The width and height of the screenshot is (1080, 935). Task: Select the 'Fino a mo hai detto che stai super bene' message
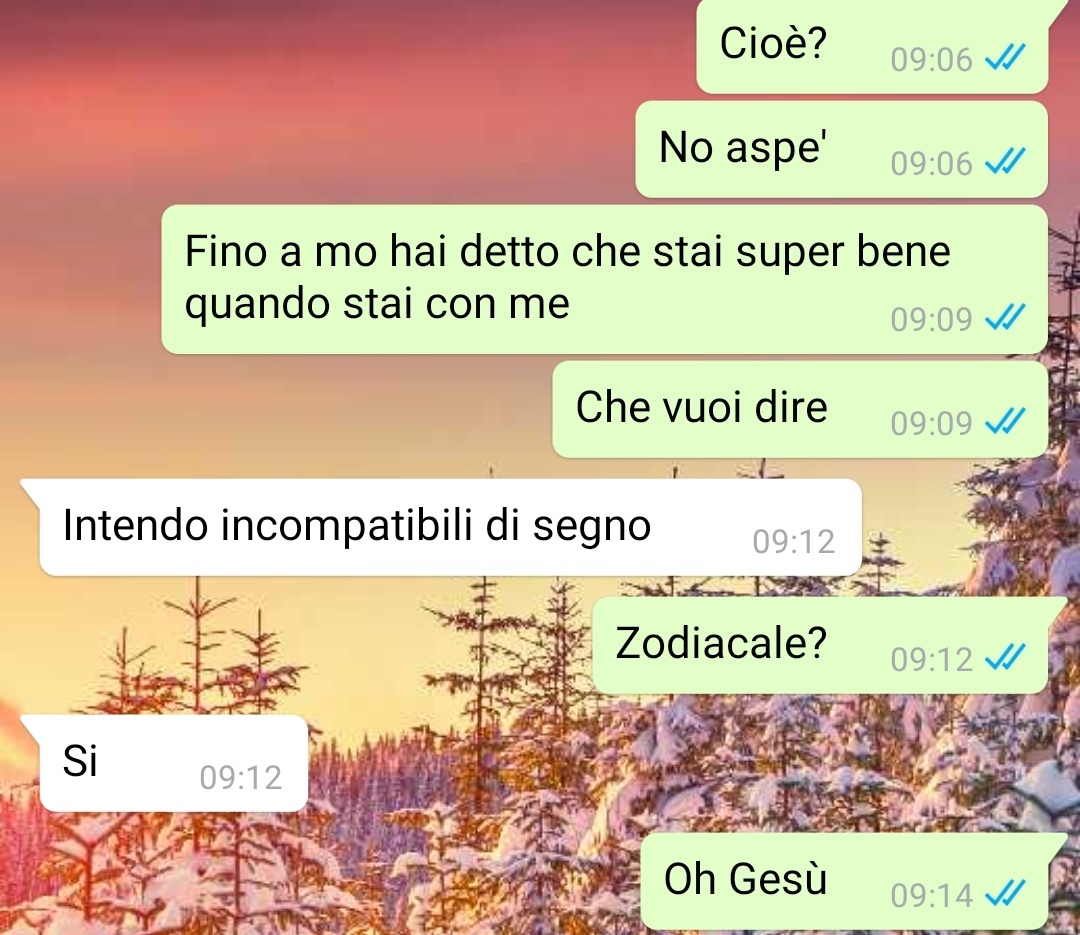point(605,279)
